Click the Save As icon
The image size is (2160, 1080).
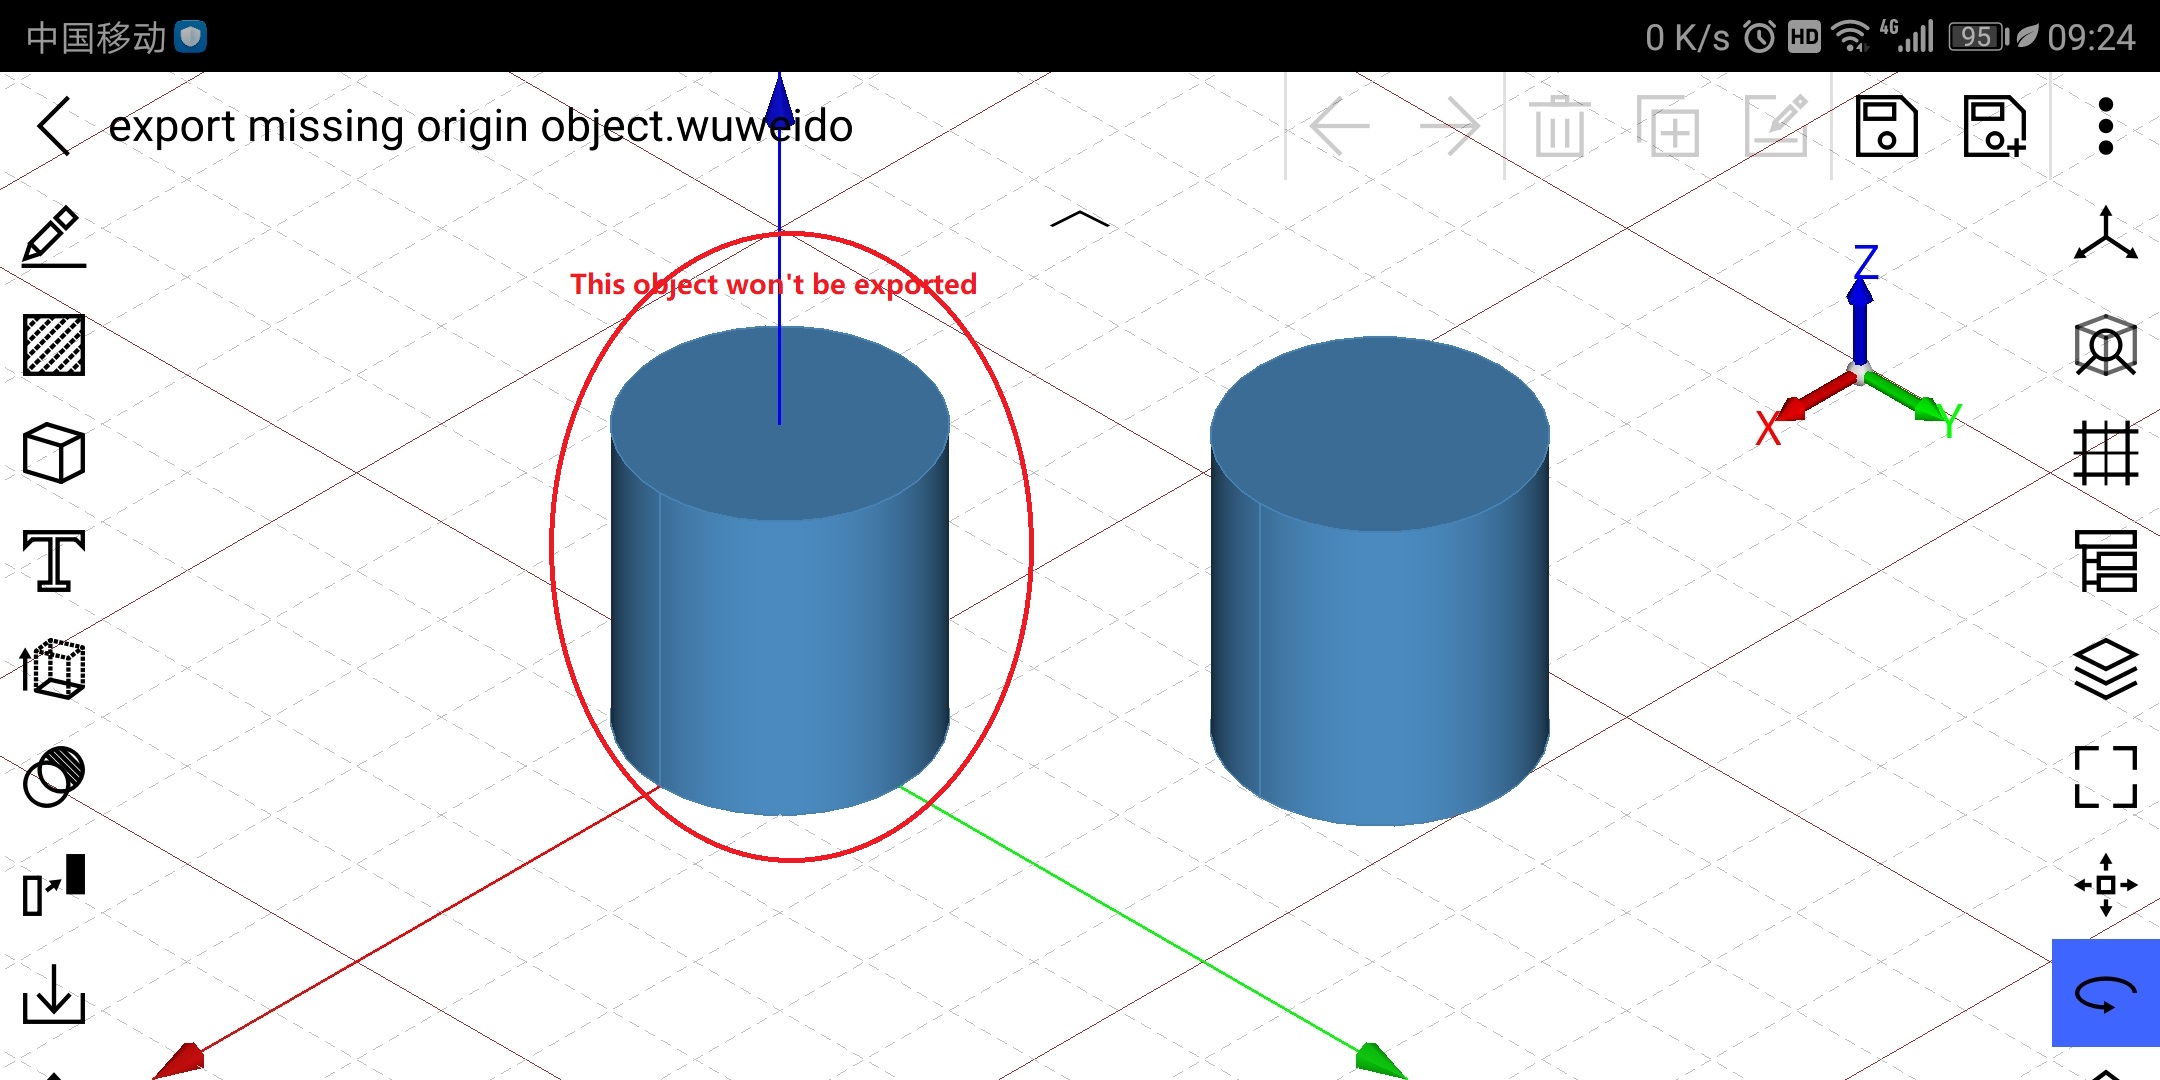[x=1994, y=127]
